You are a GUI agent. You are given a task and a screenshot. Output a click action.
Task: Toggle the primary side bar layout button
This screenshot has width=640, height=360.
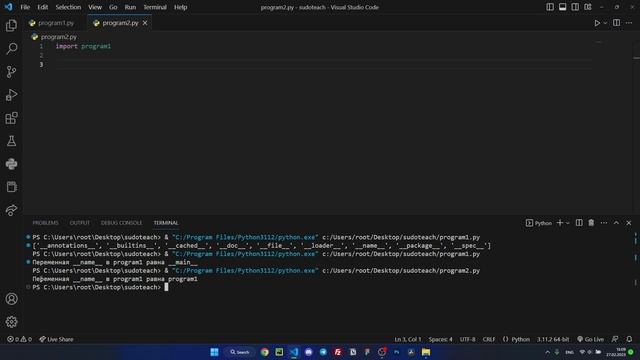click(x=550, y=7)
